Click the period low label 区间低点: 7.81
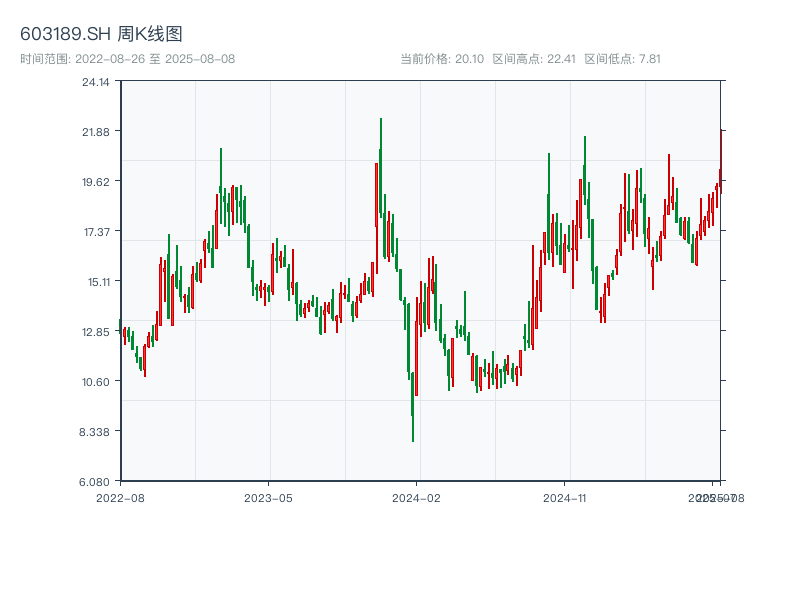 coord(622,59)
